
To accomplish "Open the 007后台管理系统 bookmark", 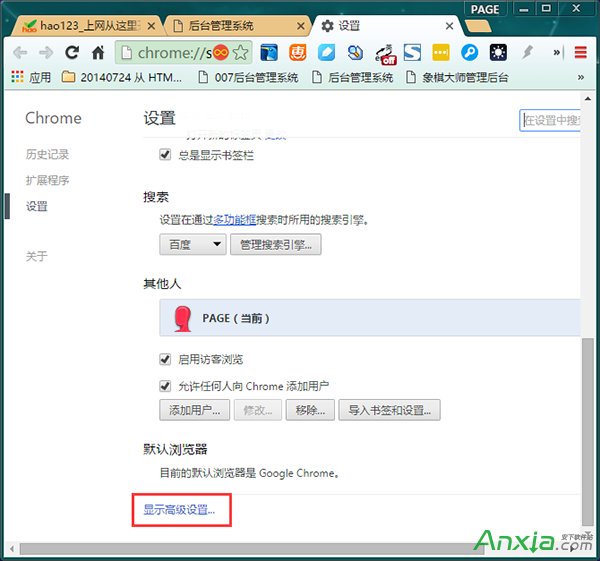I will pos(248,77).
